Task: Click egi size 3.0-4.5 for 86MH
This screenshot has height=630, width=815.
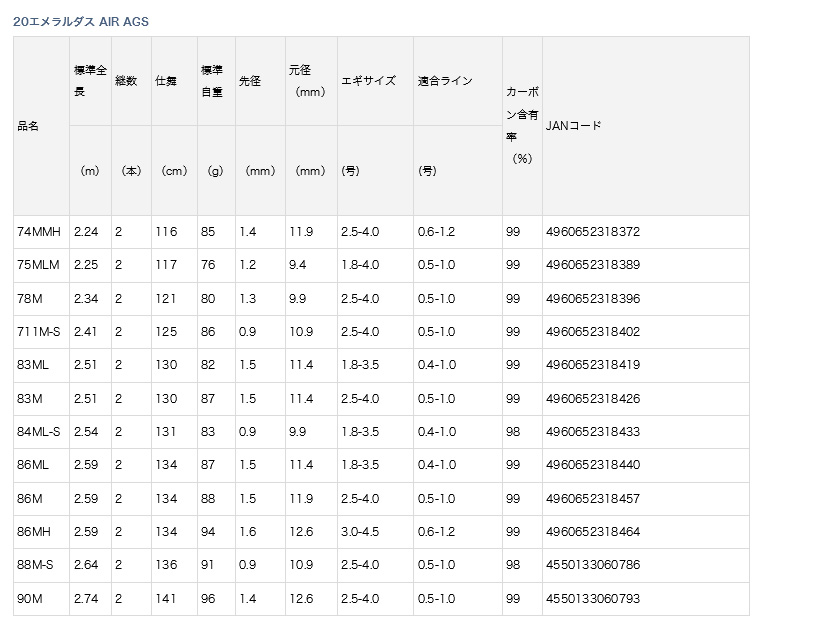Action: (x=360, y=532)
